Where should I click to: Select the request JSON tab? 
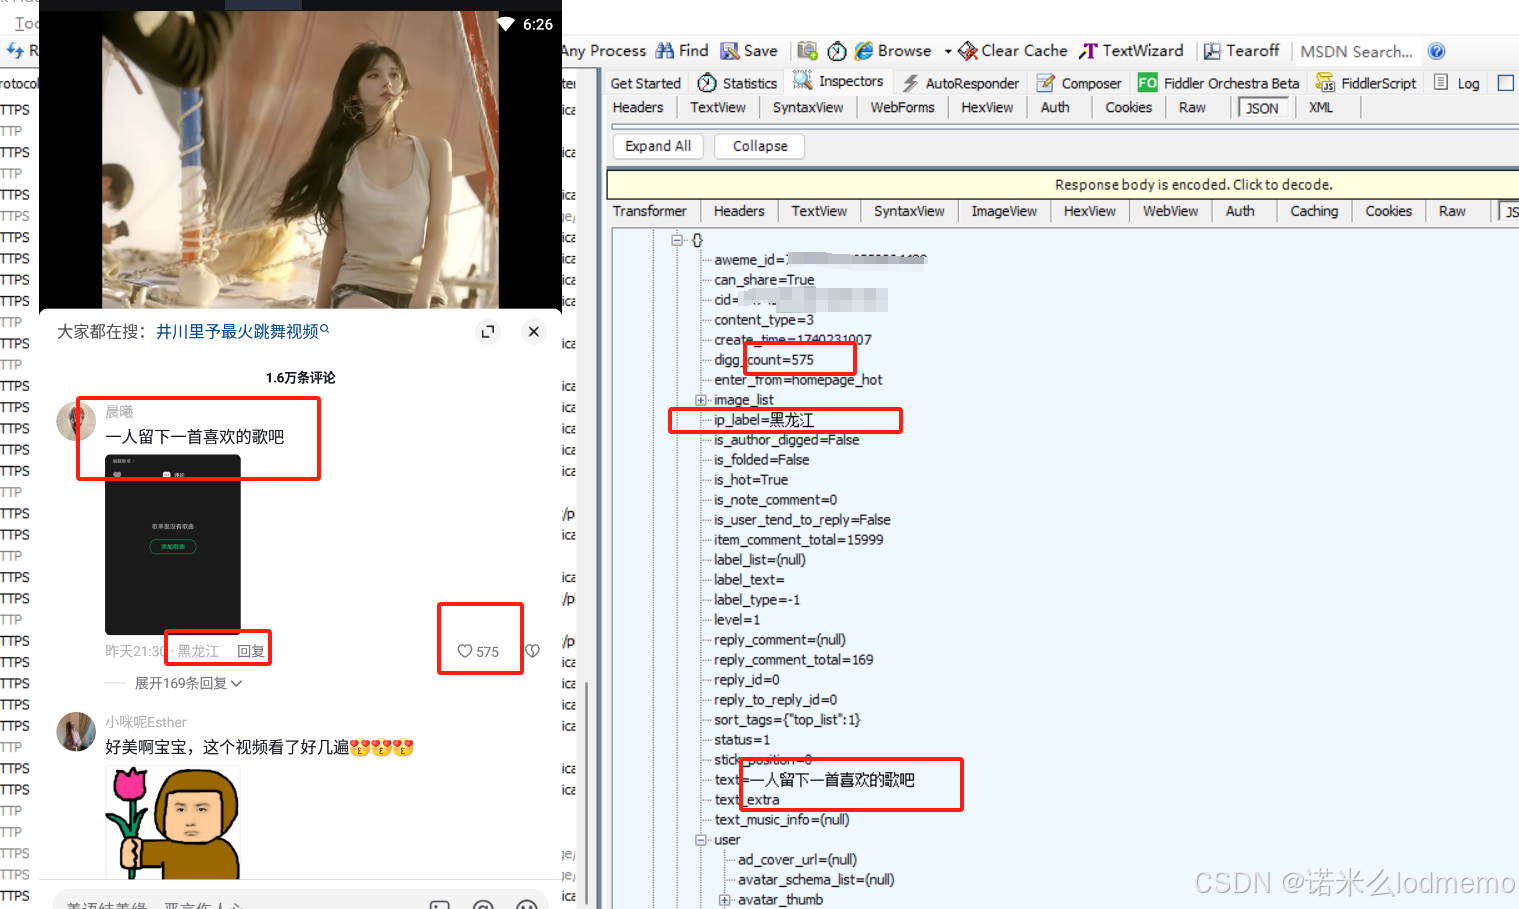1262,108
